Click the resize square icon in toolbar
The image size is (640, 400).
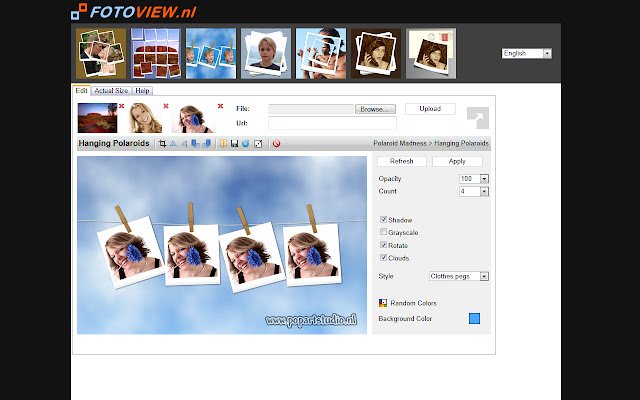(258, 144)
